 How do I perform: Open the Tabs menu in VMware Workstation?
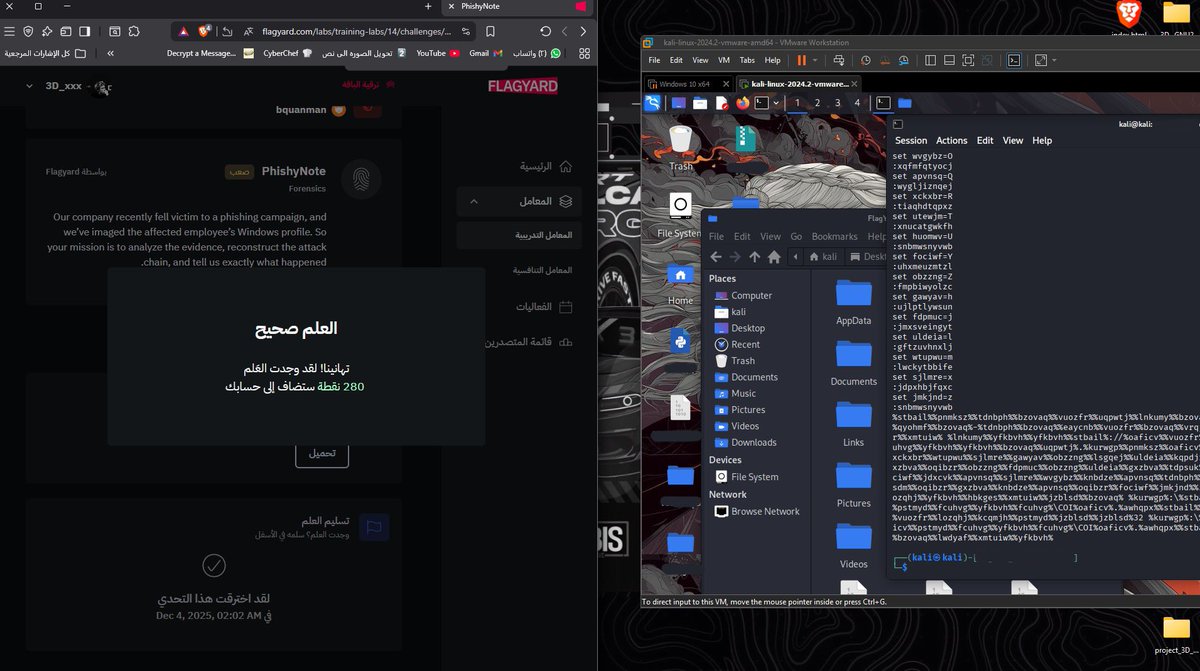[x=747, y=61]
